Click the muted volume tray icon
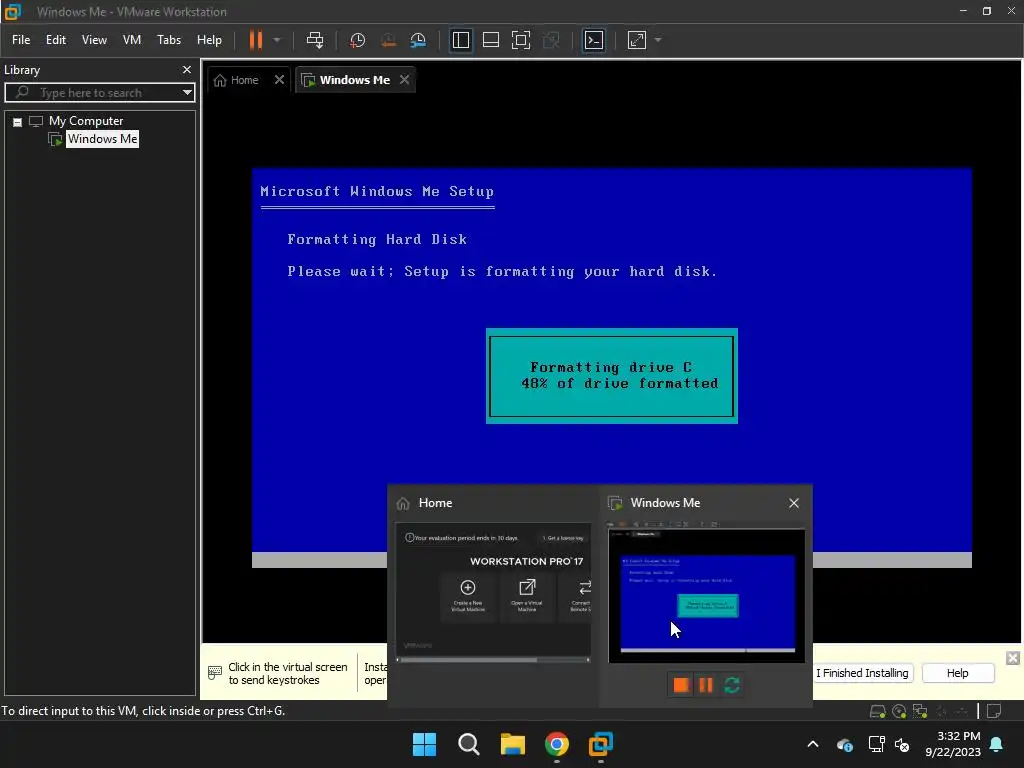Screen dimensions: 1024x768 (903, 744)
